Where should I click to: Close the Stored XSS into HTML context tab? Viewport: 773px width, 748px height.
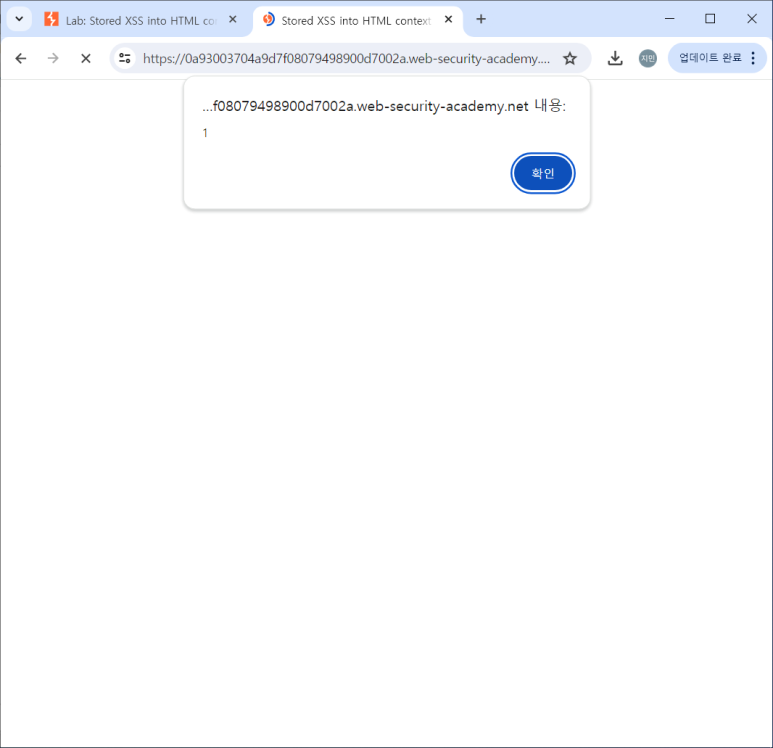[448, 19]
